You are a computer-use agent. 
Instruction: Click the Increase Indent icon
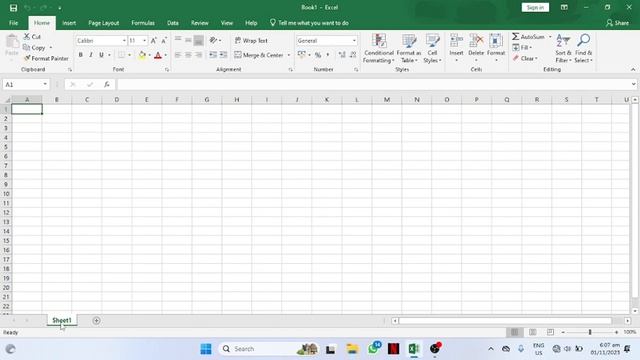[x=223, y=55]
